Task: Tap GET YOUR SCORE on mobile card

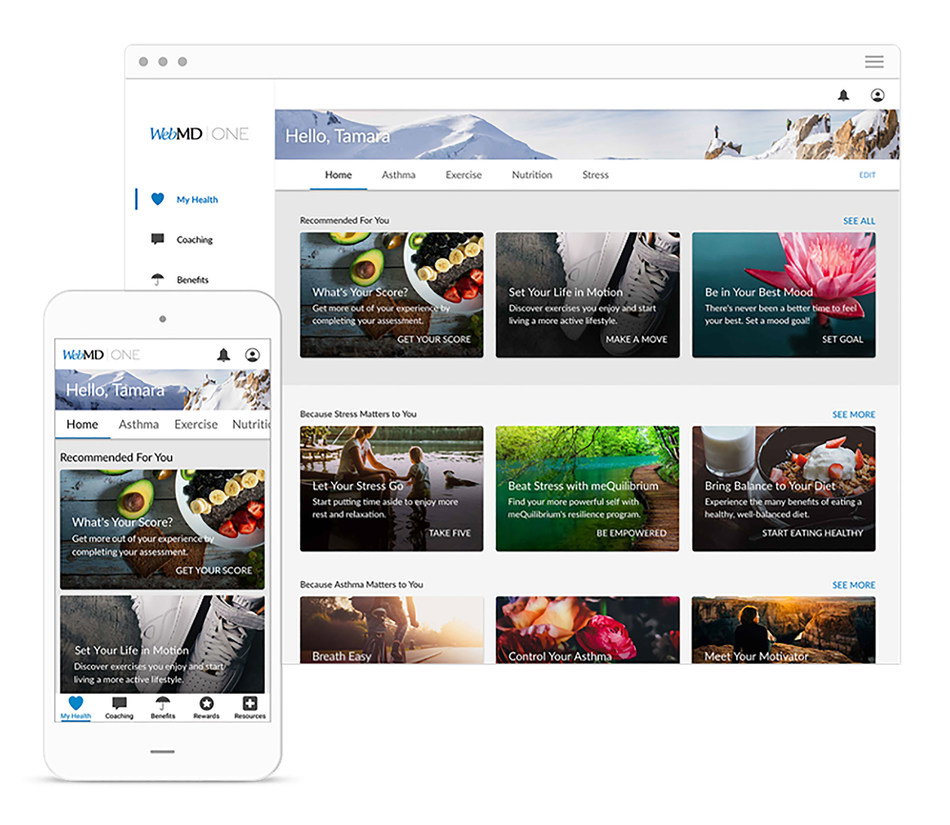Action: [214, 571]
